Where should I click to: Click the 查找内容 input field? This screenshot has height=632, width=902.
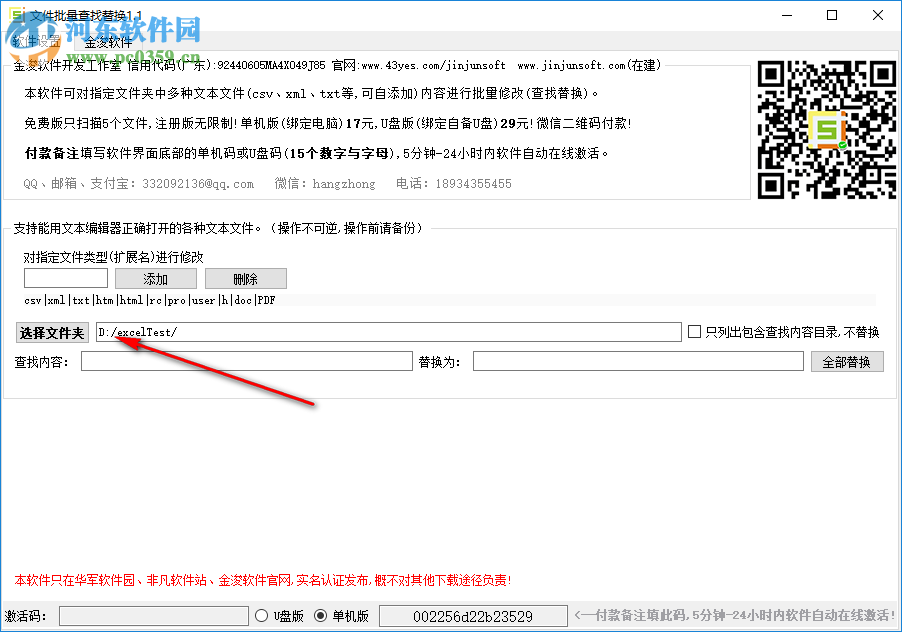coord(245,361)
